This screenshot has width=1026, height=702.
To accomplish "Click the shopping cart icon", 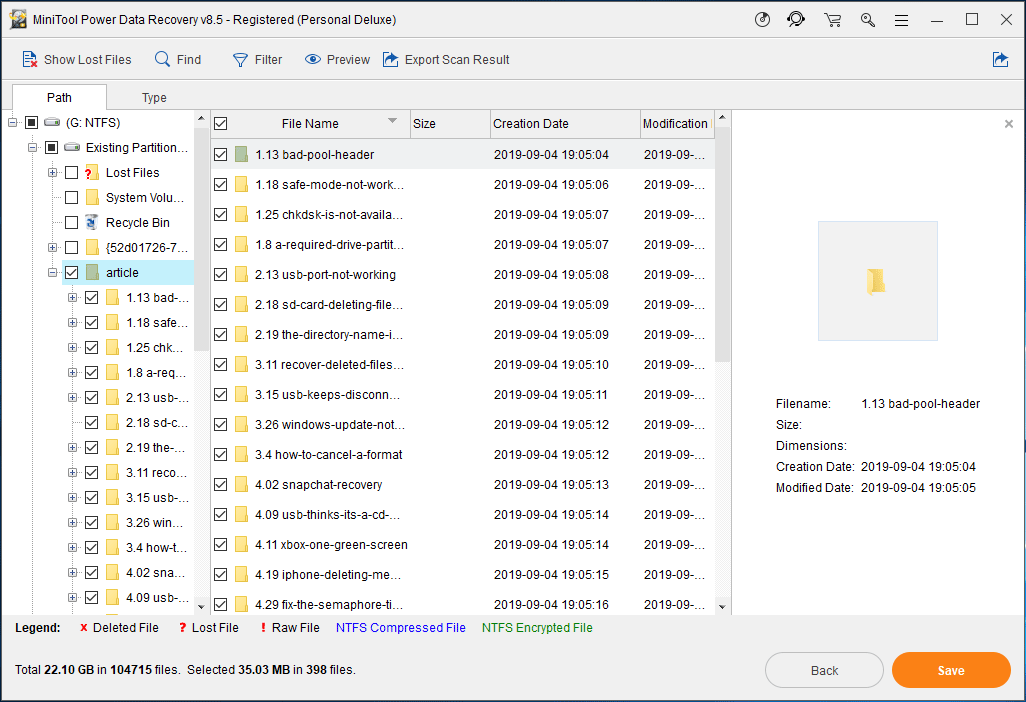I will pyautogui.click(x=832, y=20).
